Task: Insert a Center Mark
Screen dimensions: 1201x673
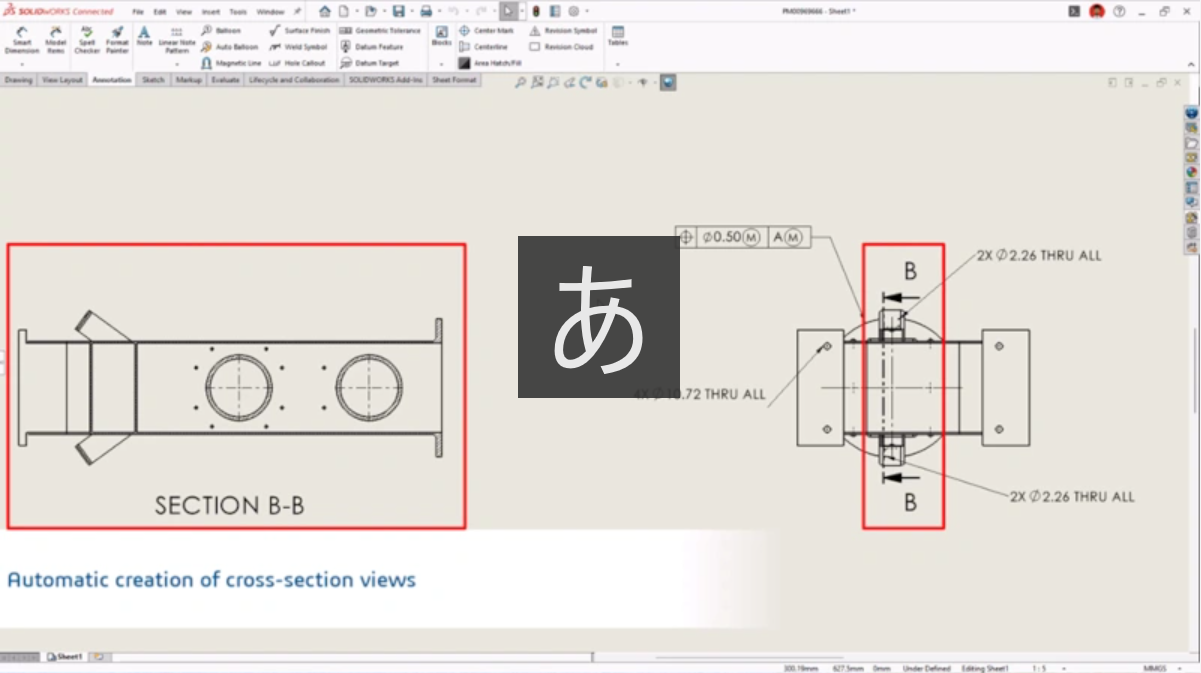Action: pos(484,31)
